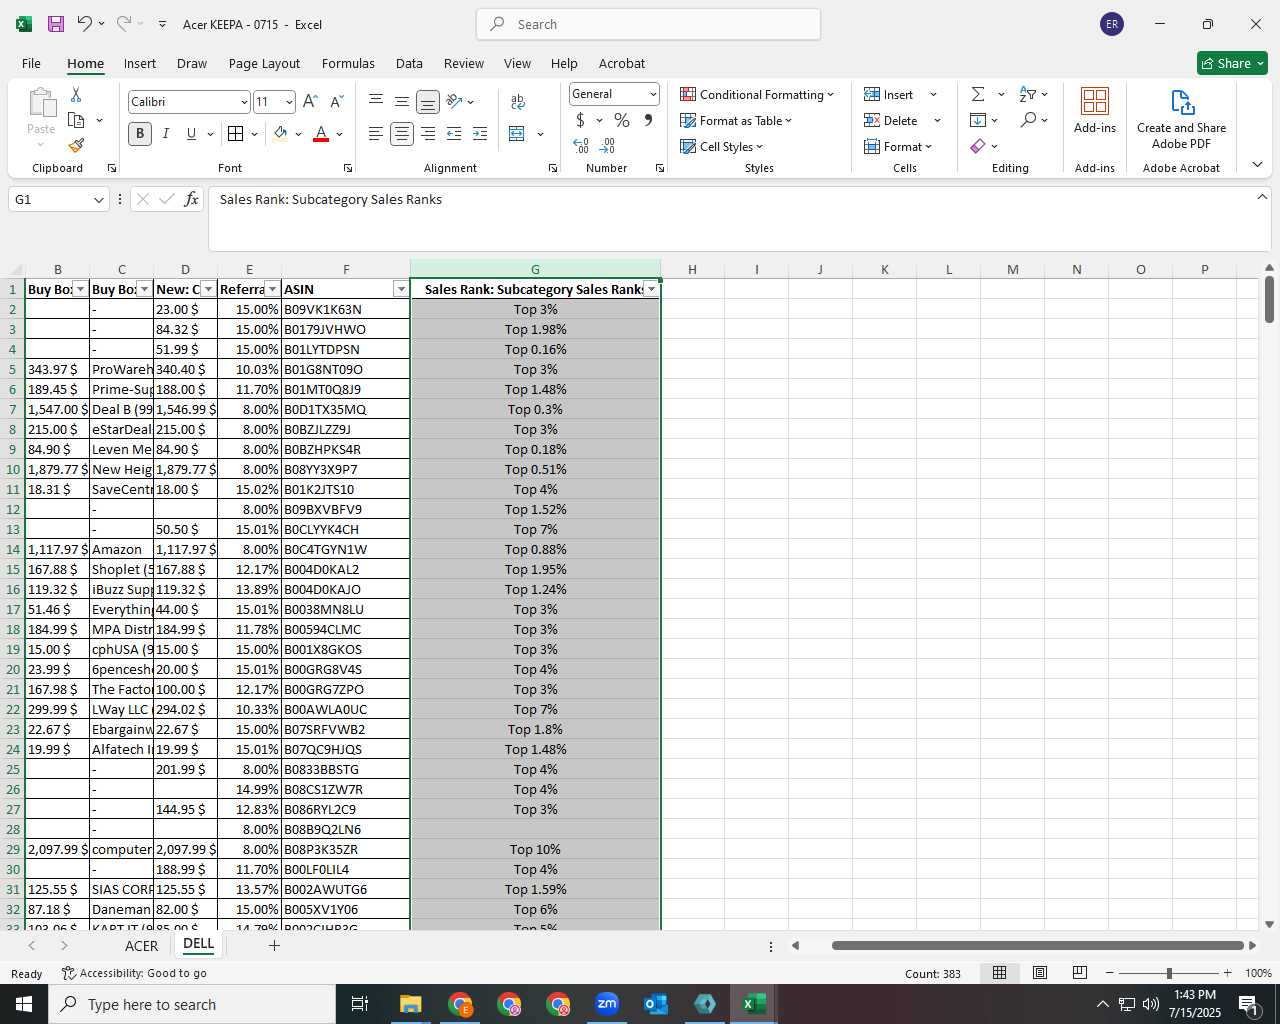This screenshot has height=1024, width=1280.
Task: Open the Cell Styles dropdown
Action: (722, 146)
